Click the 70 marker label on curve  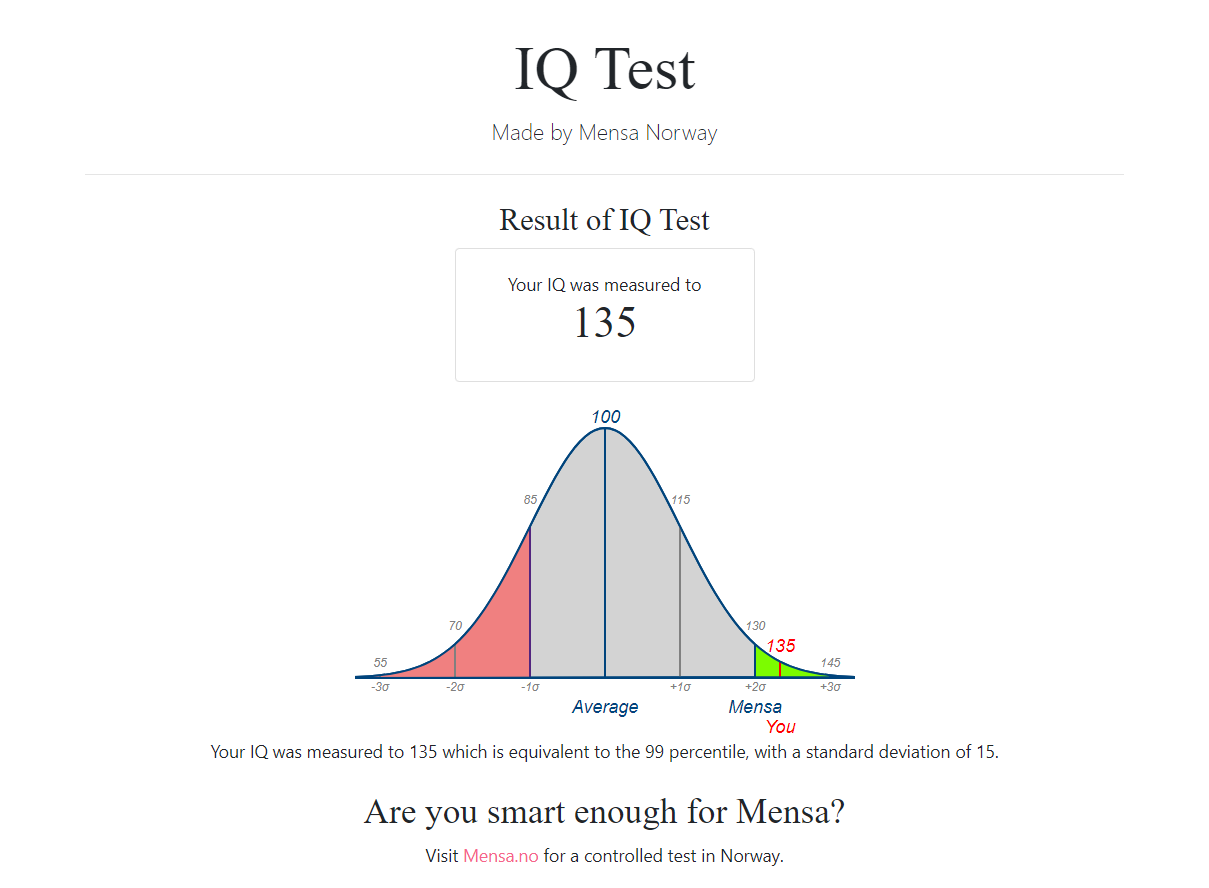[x=455, y=626]
